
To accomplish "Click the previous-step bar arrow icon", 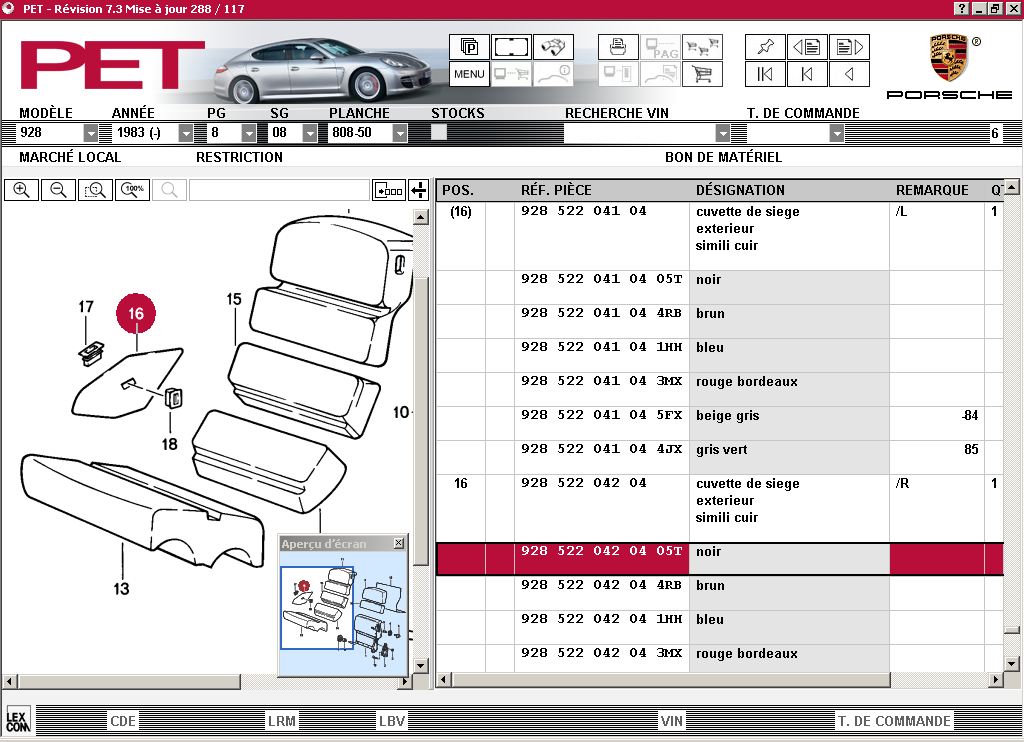I will pyautogui.click(x=807, y=74).
